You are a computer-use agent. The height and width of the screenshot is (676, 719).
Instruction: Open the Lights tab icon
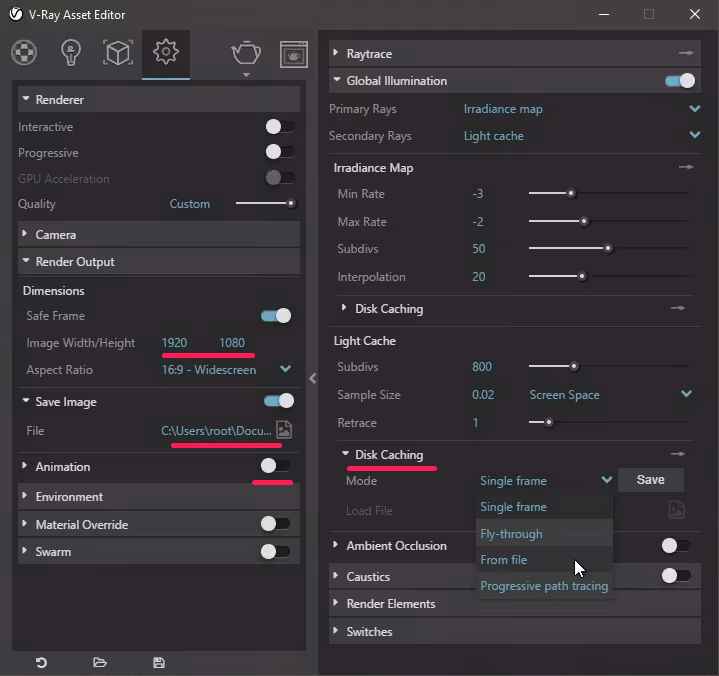tap(71, 52)
